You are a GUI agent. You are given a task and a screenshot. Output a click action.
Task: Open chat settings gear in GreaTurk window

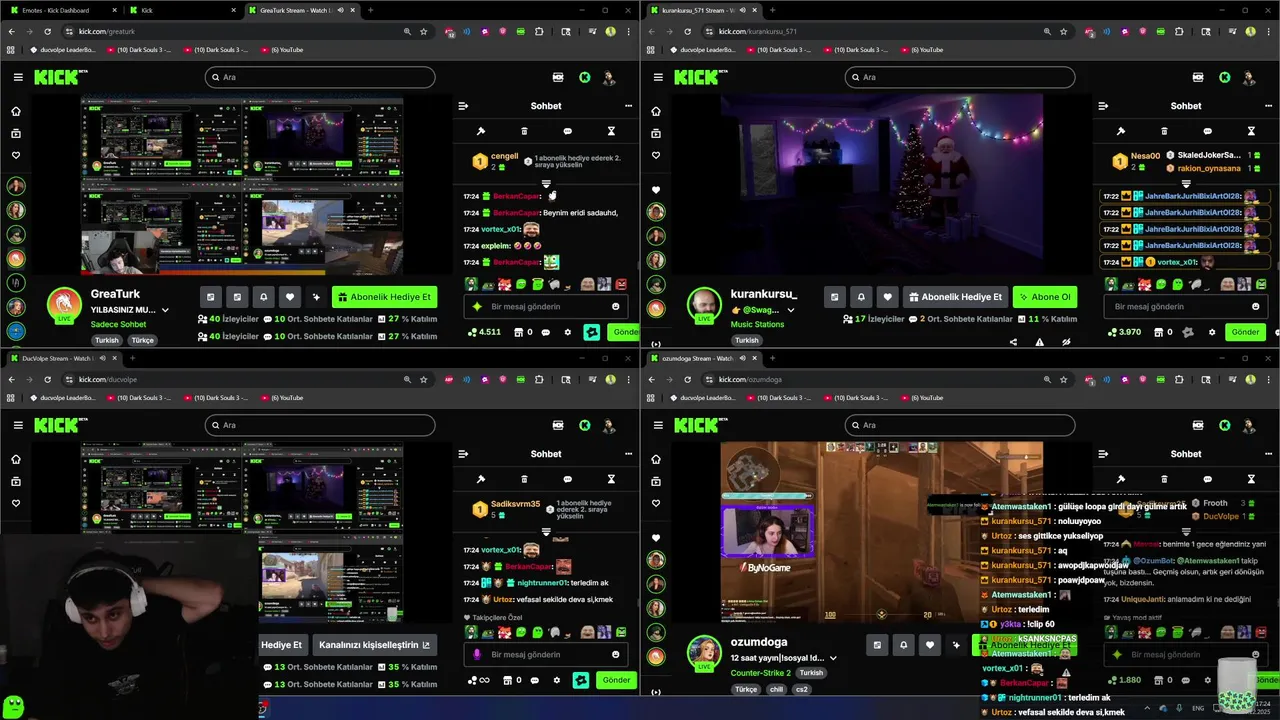tap(568, 332)
